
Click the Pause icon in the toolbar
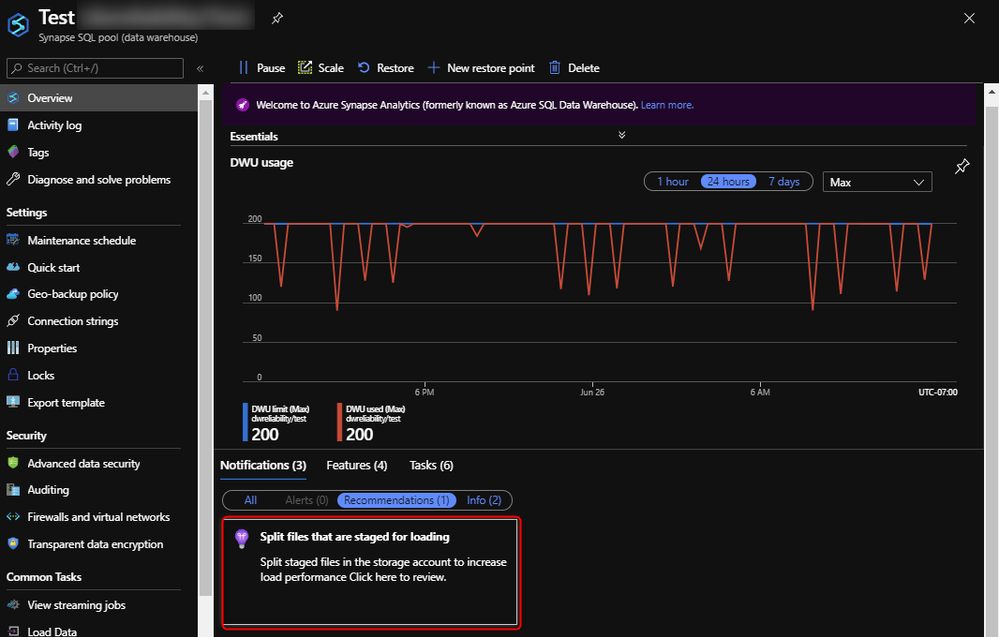243,68
